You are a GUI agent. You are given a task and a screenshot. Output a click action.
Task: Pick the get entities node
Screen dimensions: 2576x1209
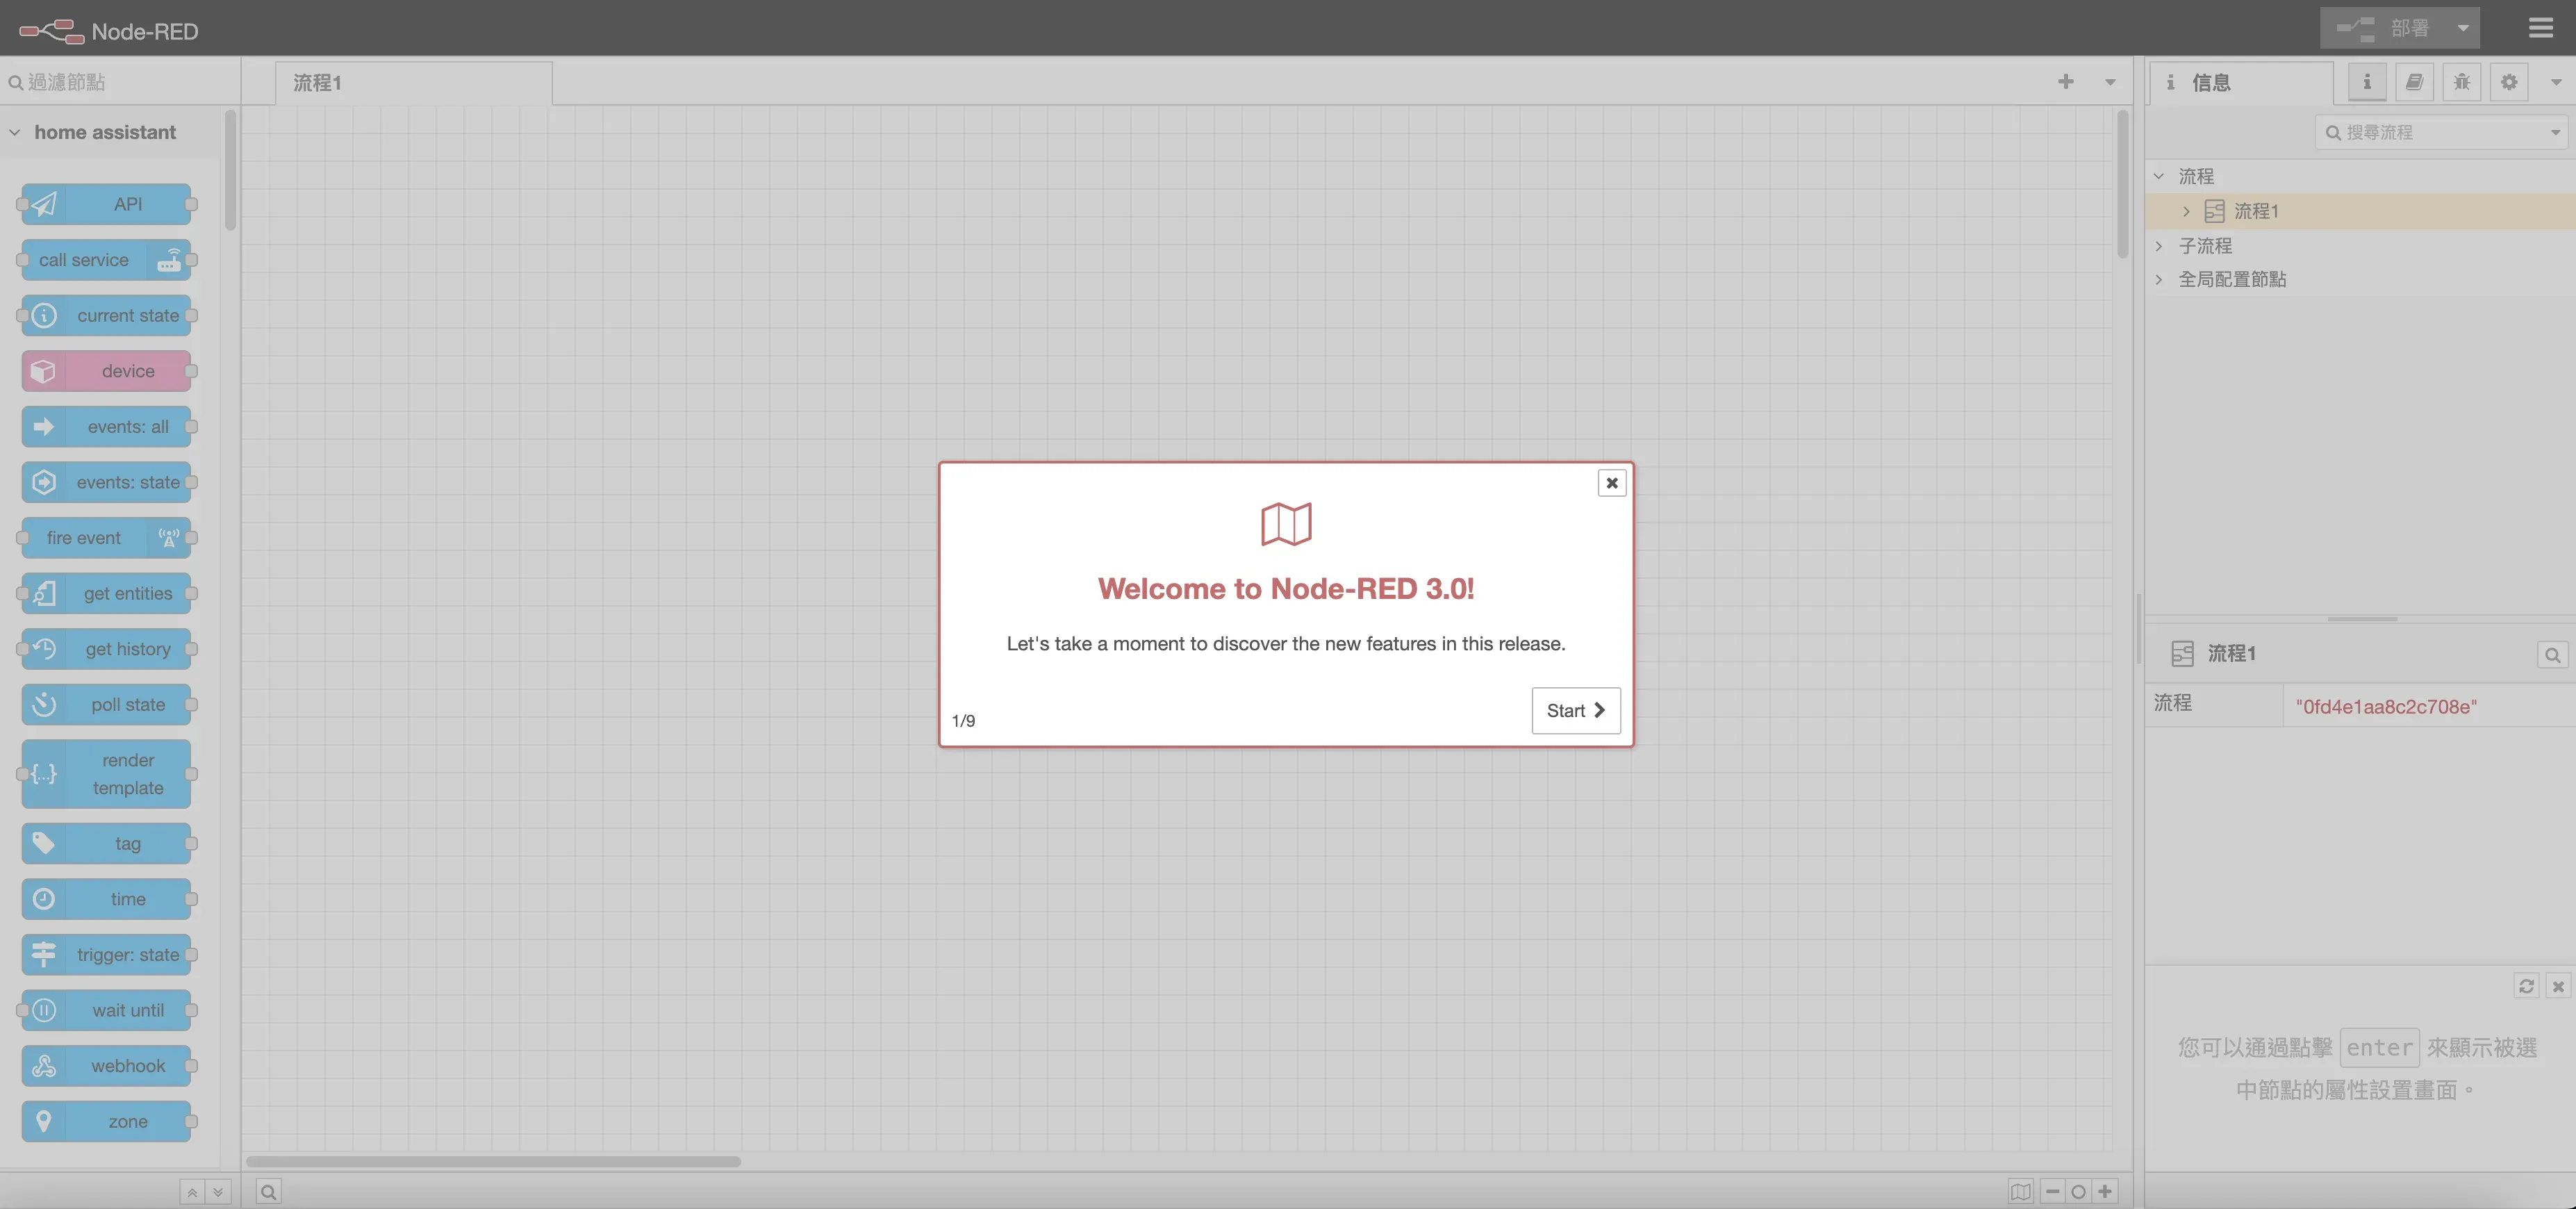(x=106, y=593)
